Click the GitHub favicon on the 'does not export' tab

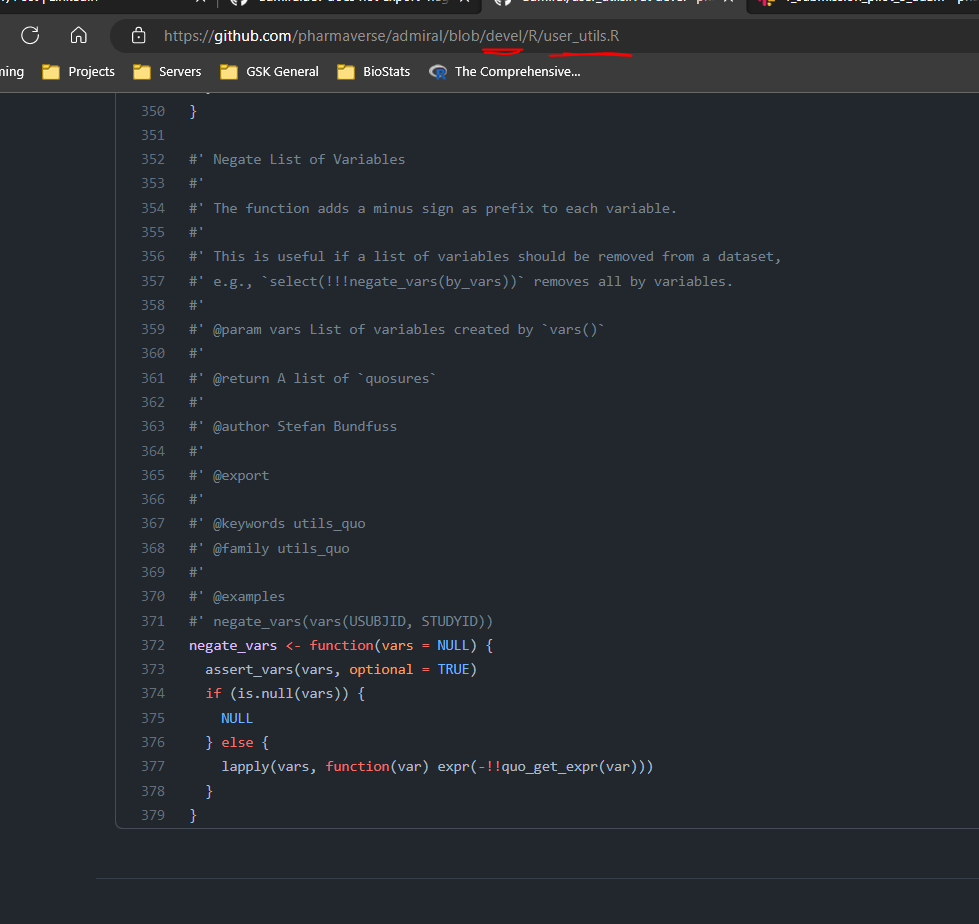point(237,3)
